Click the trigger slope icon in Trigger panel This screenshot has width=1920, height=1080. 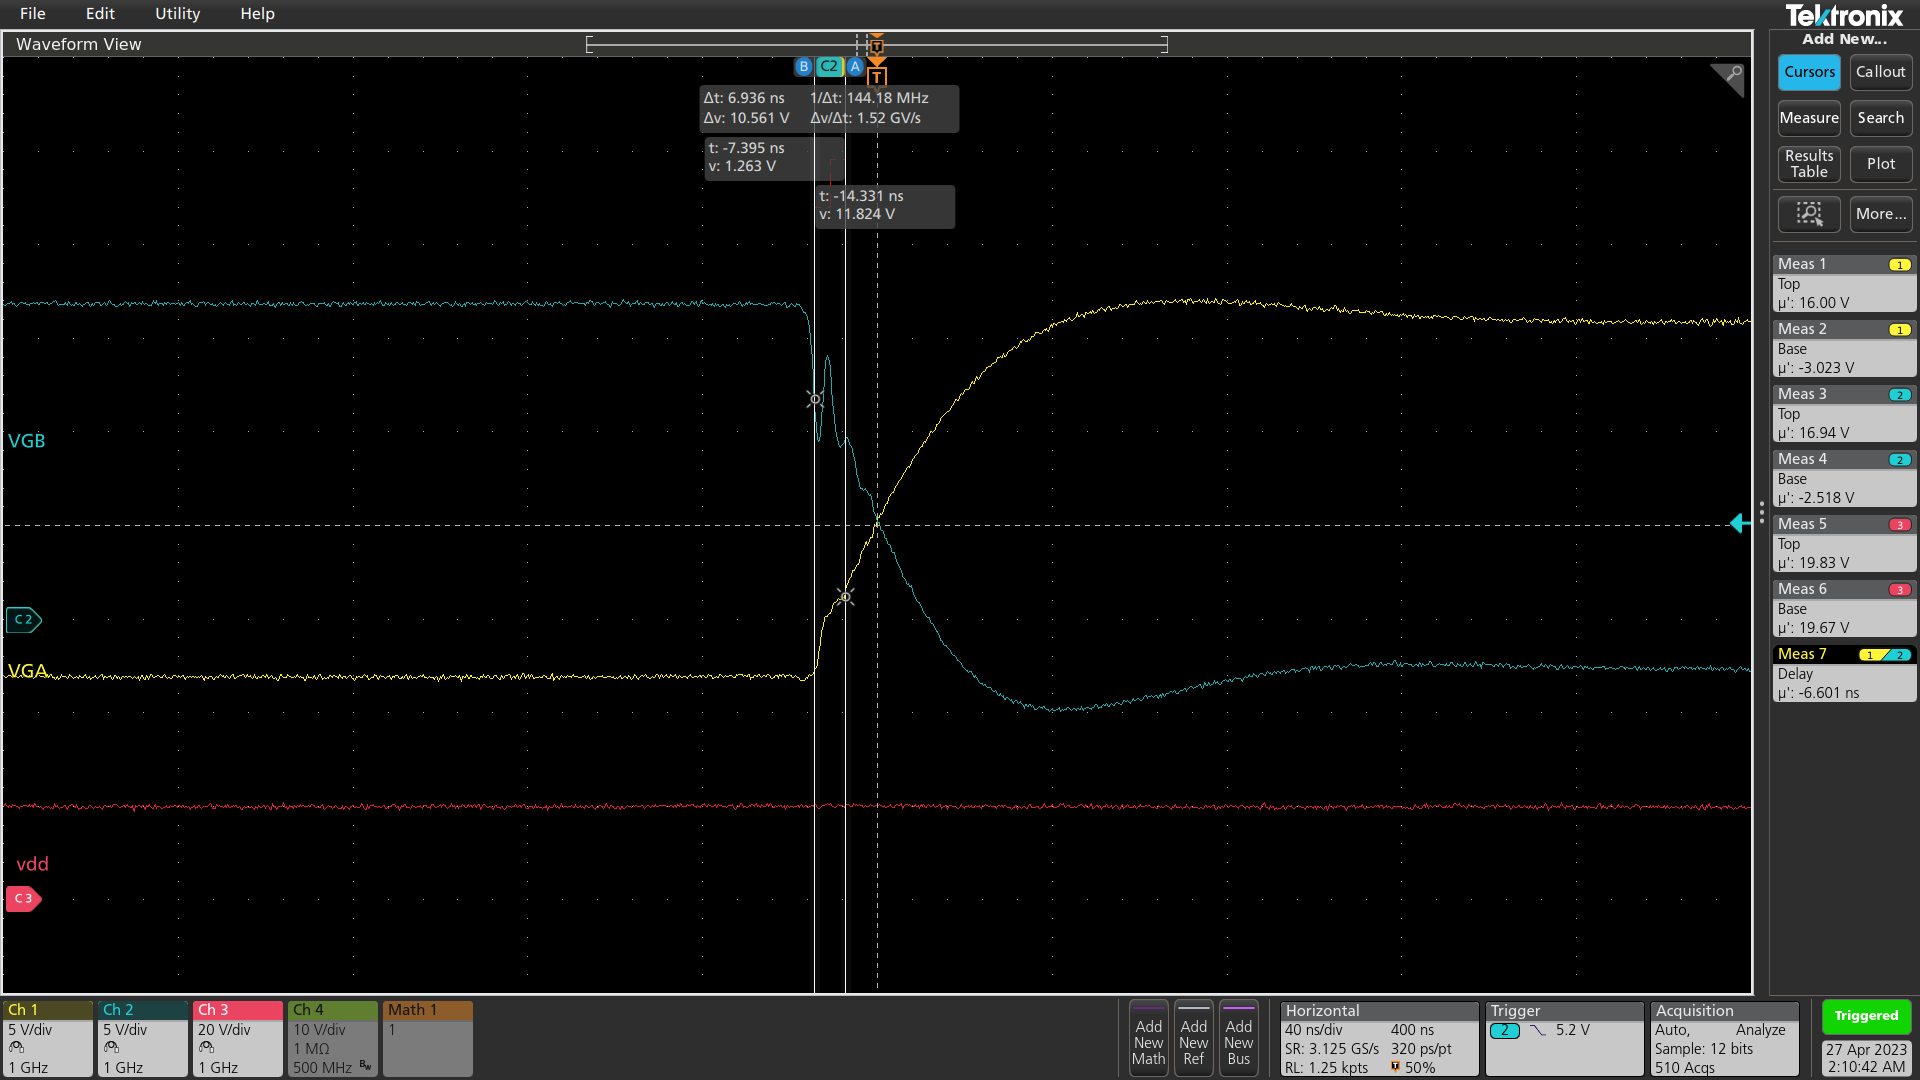(x=1537, y=1029)
